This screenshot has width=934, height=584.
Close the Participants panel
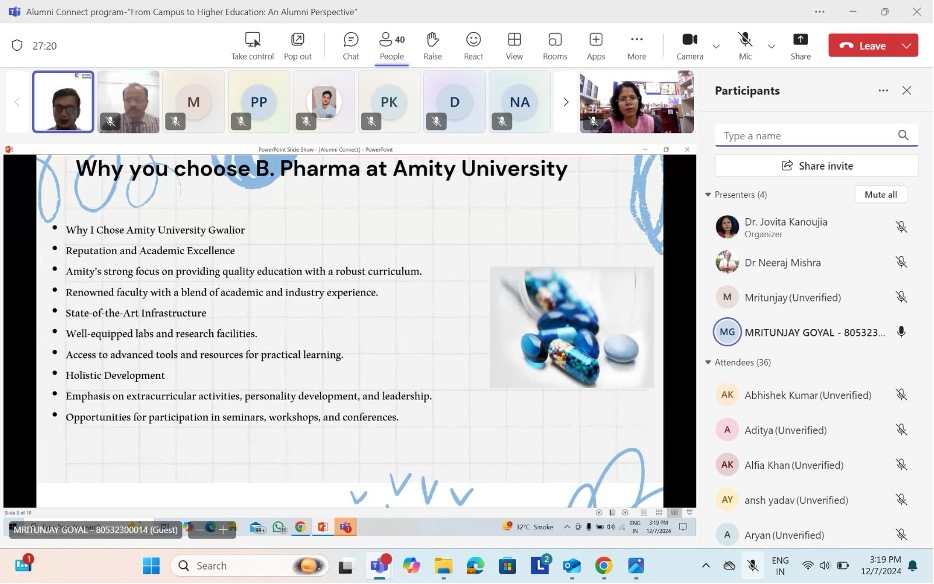[x=907, y=91]
